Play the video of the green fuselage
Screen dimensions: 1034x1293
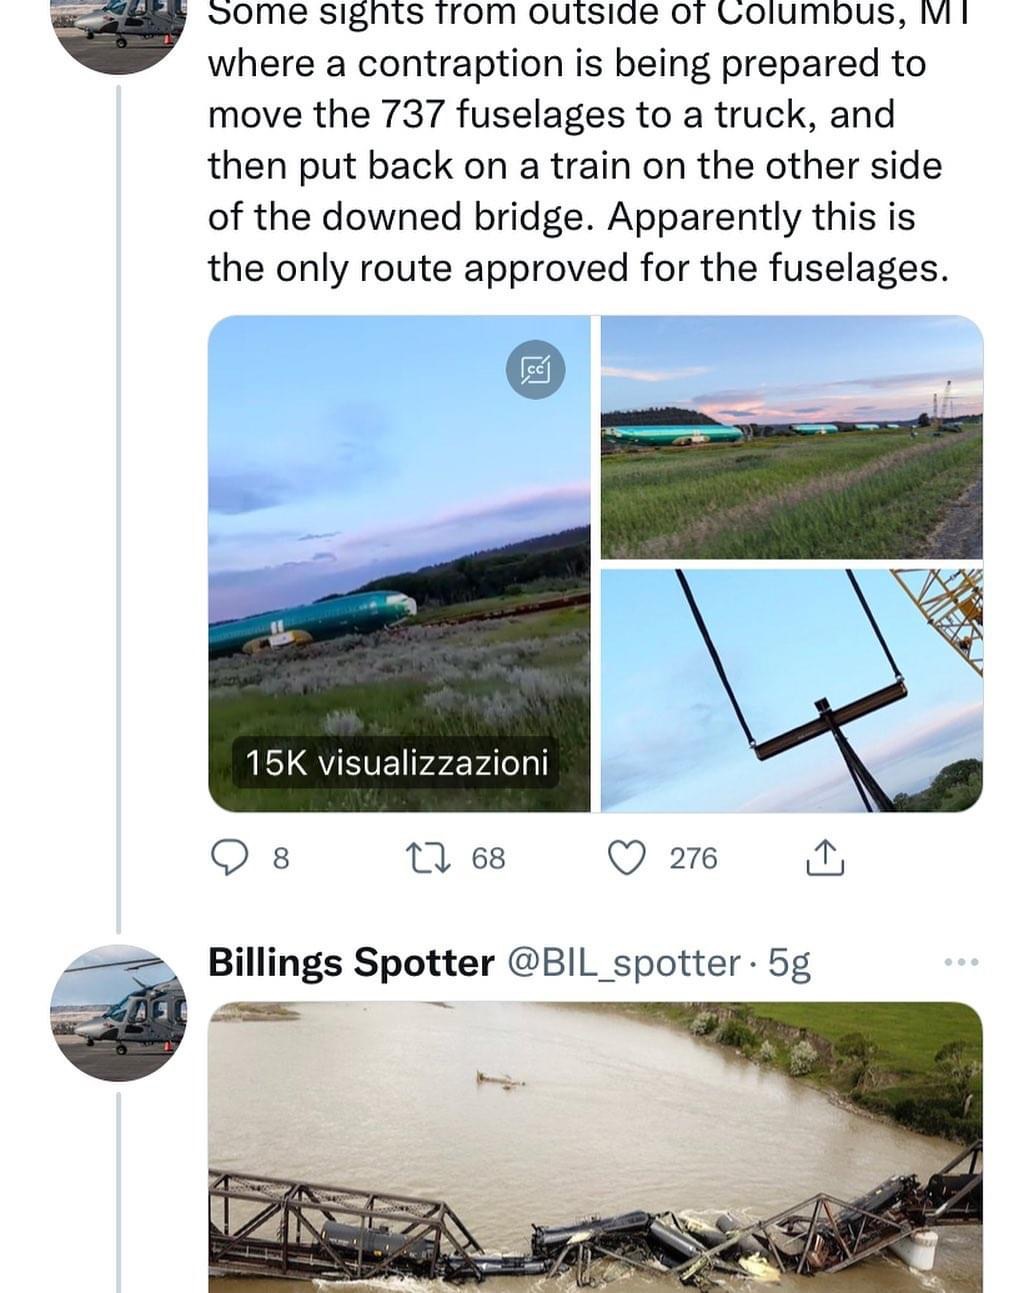398,560
